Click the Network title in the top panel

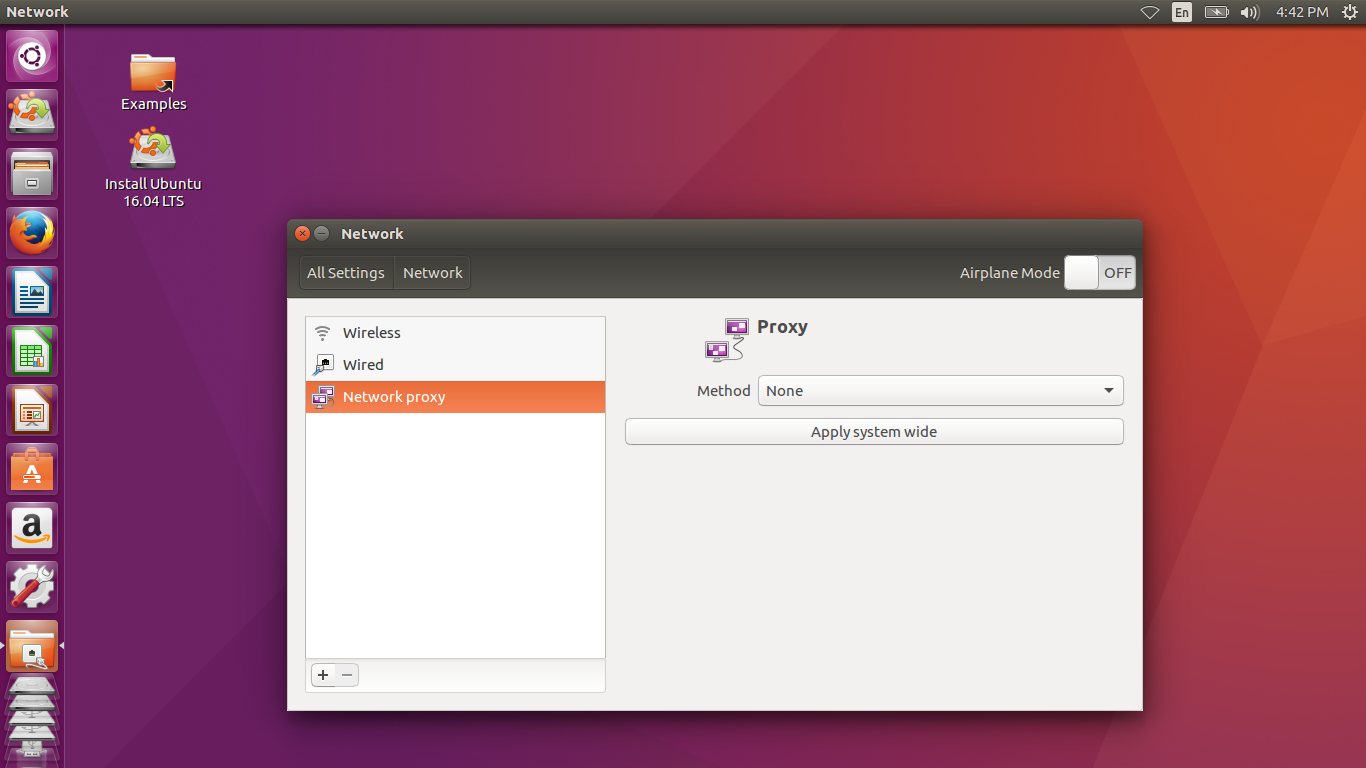point(37,12)
